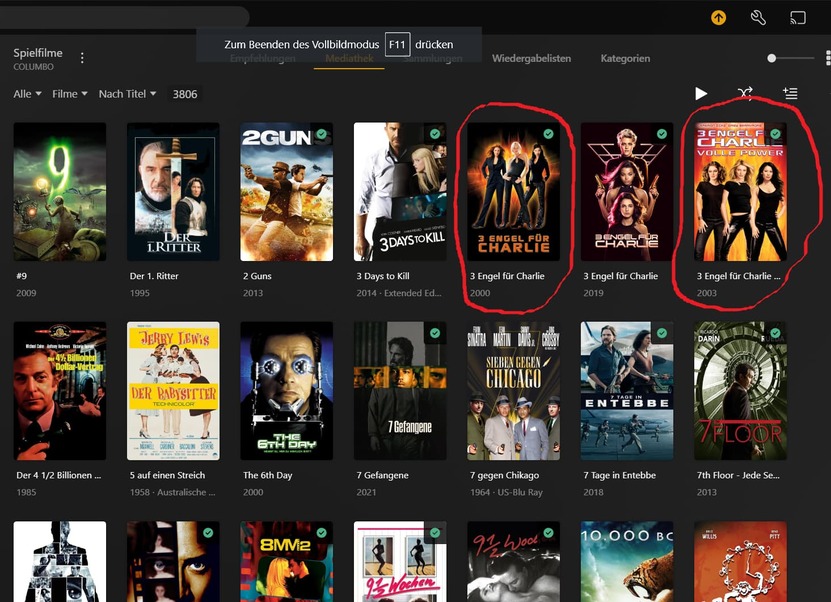Toggle watched checkmark on 7th Floor poster

775,333
